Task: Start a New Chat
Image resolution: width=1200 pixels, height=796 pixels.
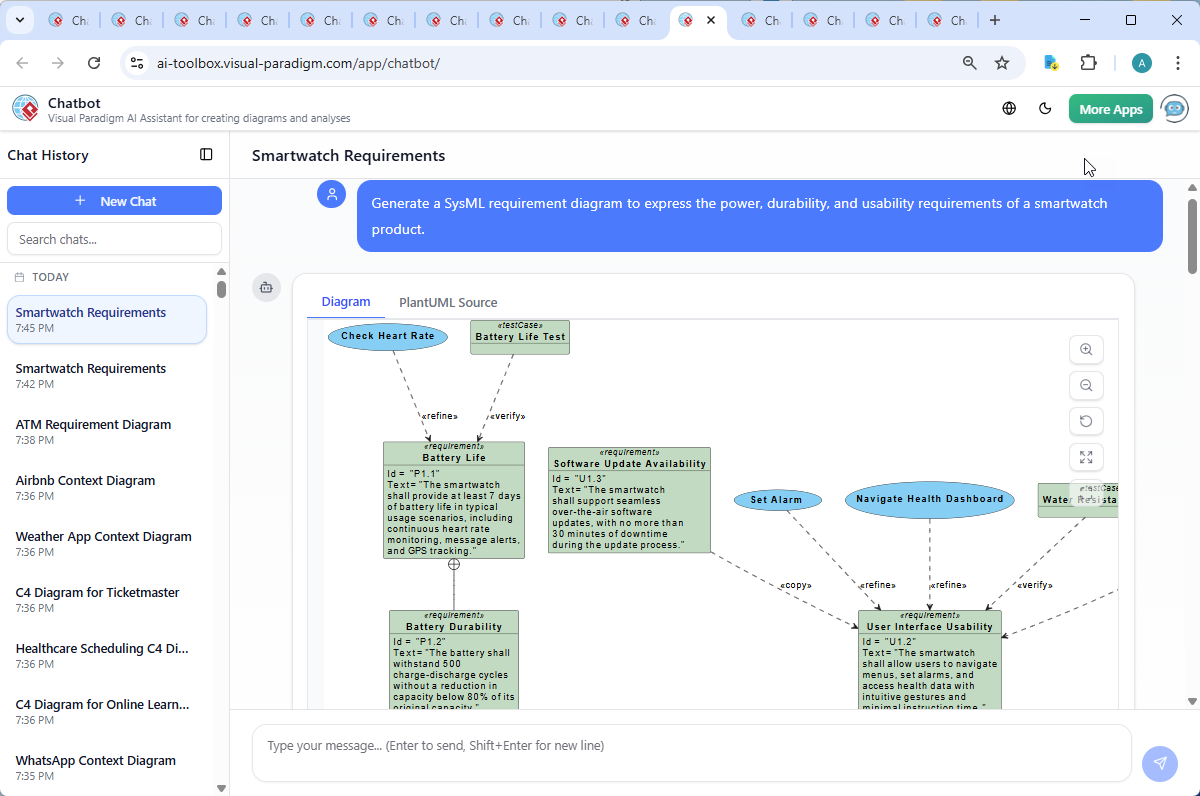Action: pyautogui.click(x=114, y=200)
